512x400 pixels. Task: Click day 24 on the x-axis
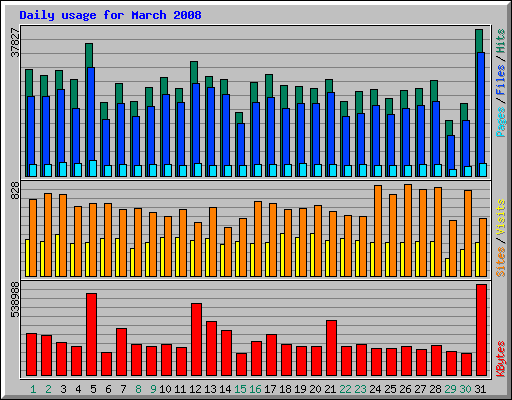pos(375,389)
